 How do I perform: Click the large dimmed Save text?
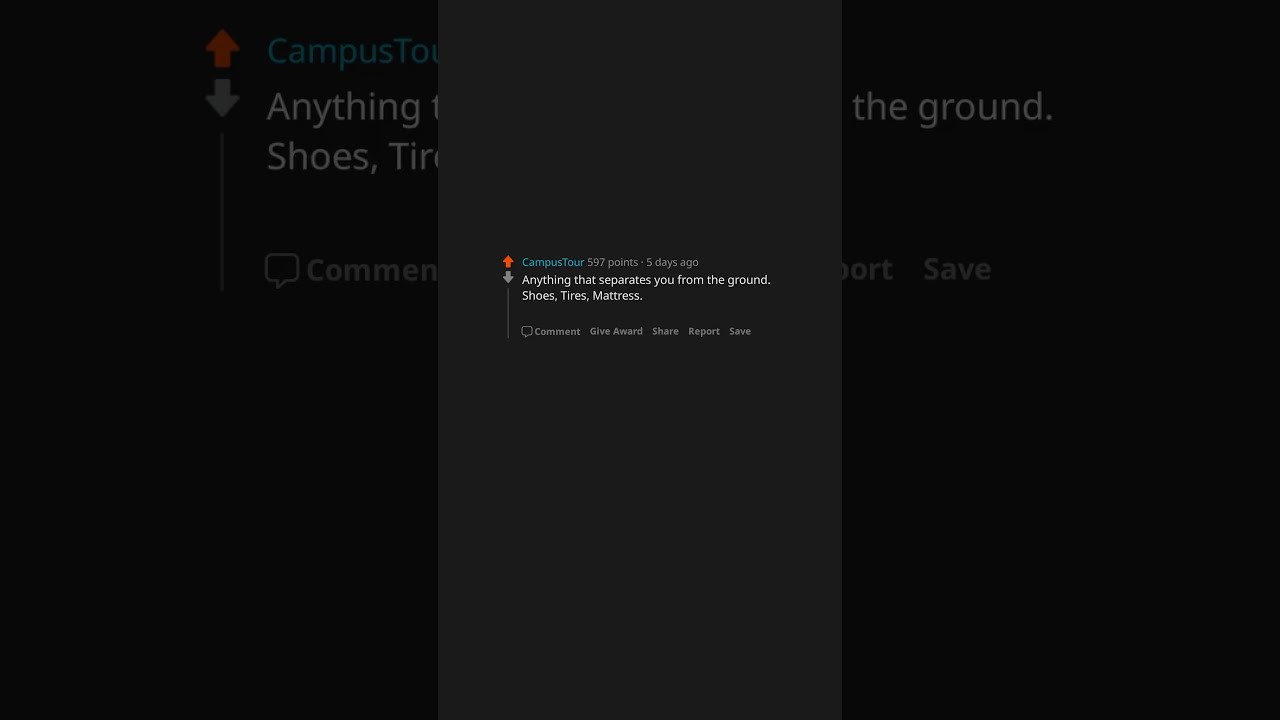coord(957,268)
